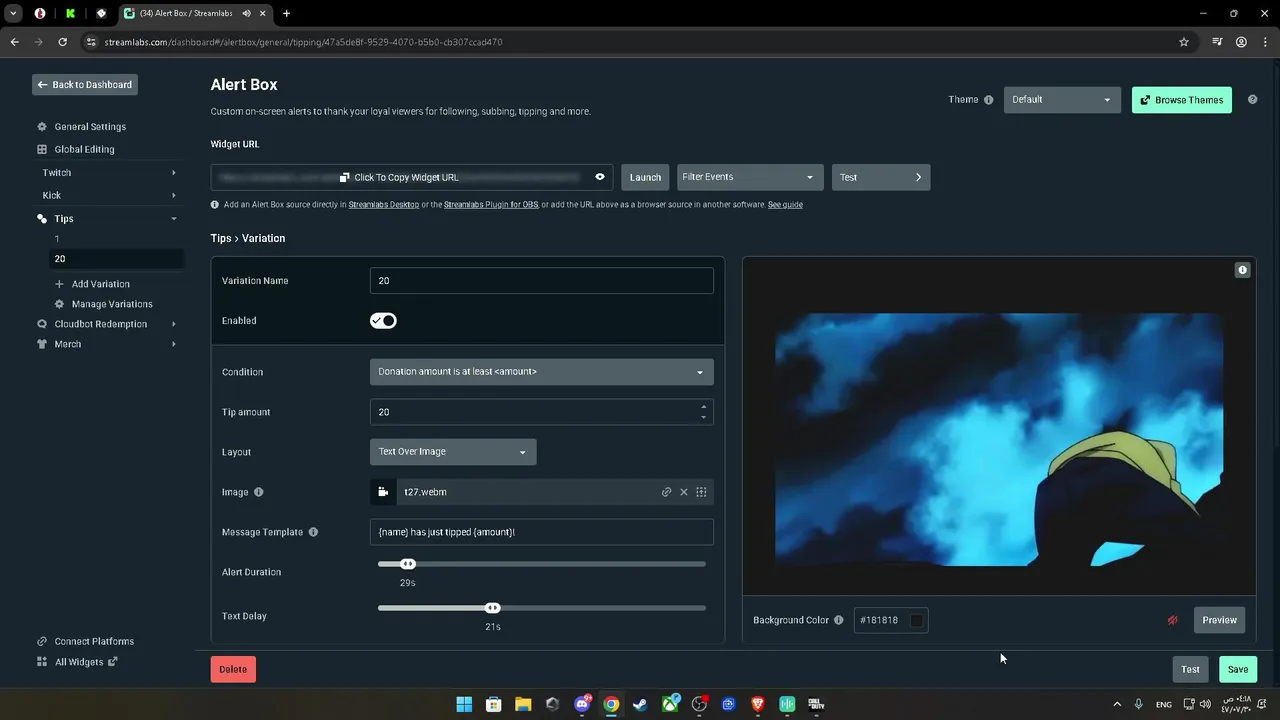
Task: Click the Browse Themes button
Action: point(1181,100)
